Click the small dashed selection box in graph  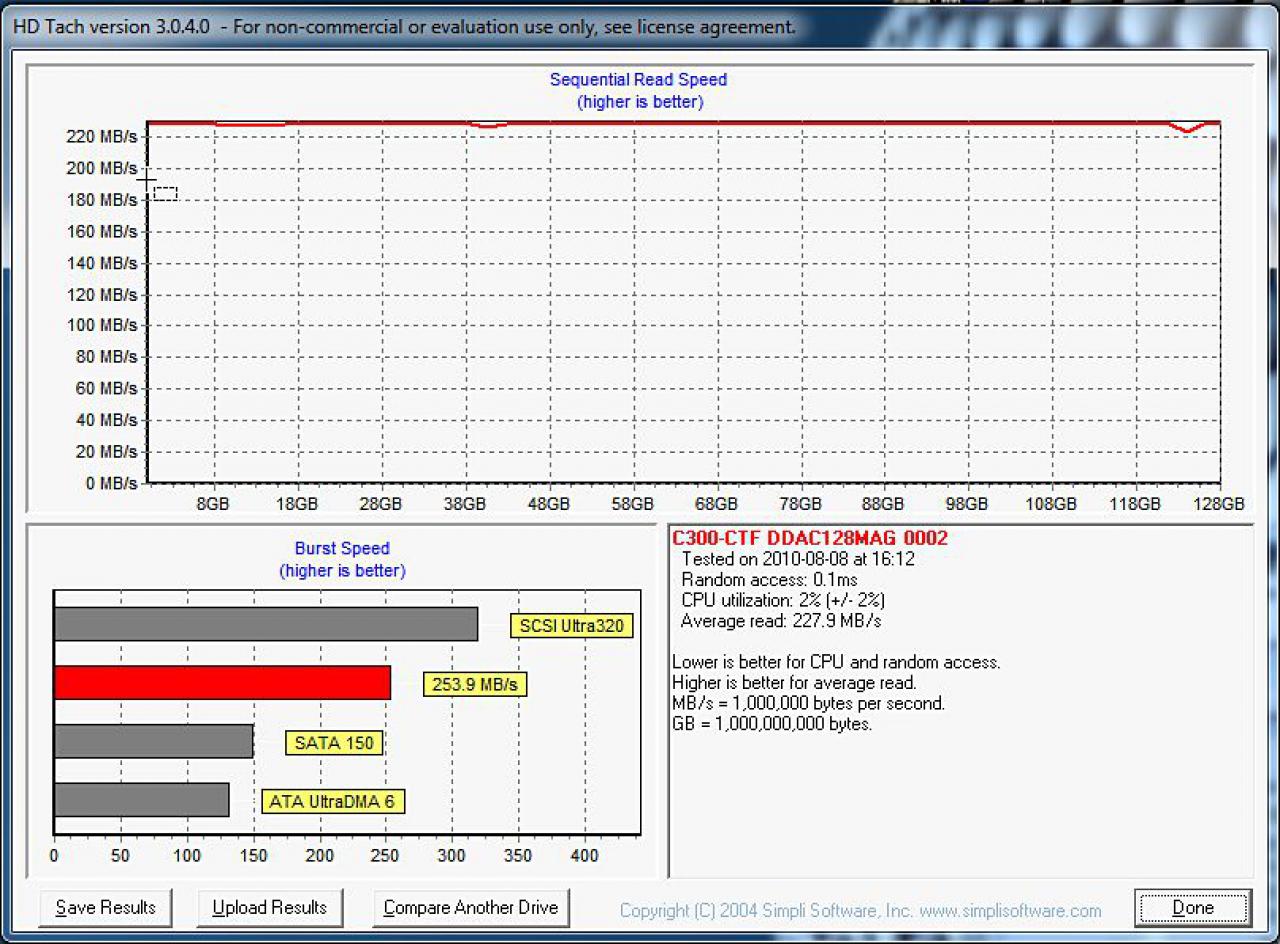click(x=166, y=193)
